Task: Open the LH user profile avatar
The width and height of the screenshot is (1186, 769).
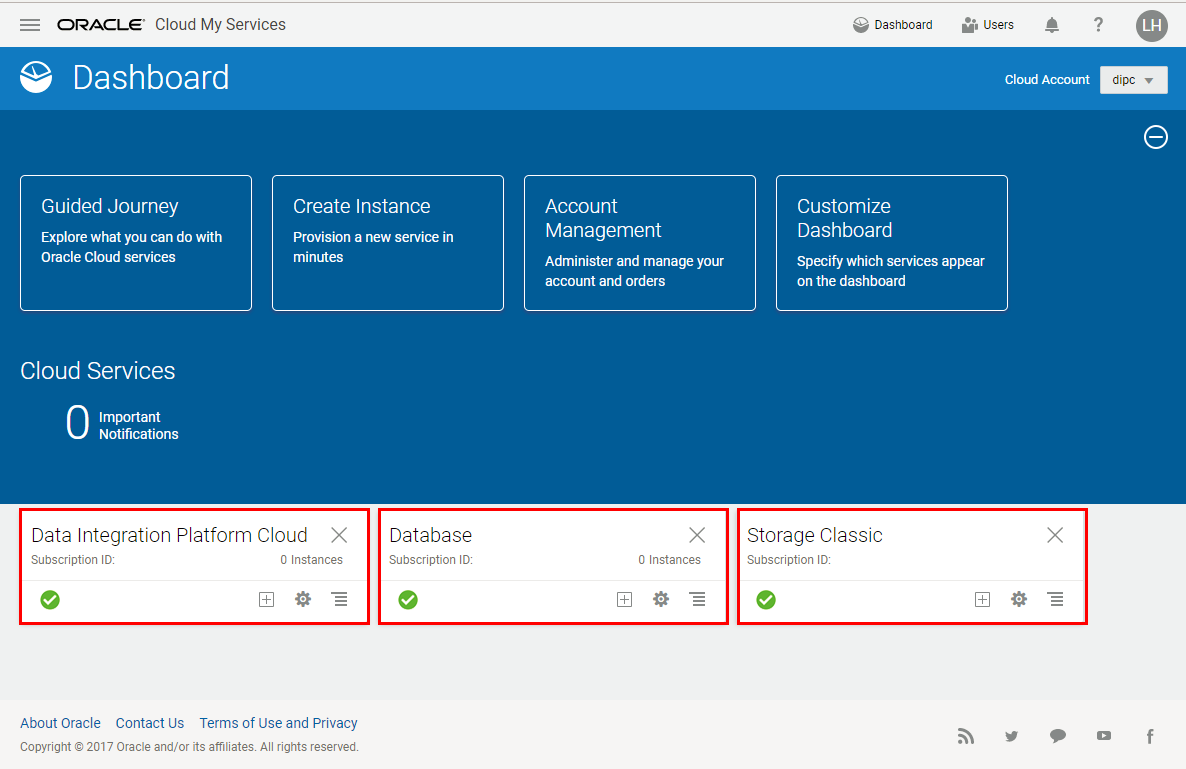Action: click(x=1151, y=25)
